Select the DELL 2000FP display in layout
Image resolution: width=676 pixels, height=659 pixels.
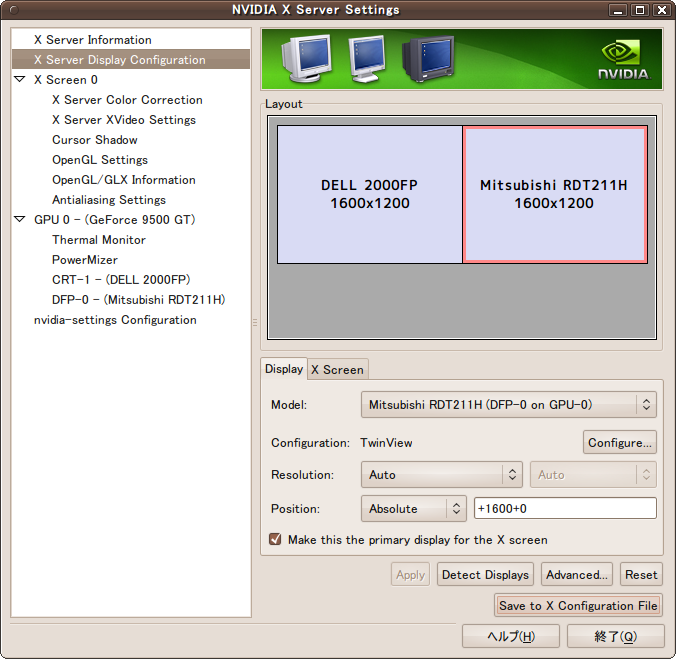(x=370, y=194)
